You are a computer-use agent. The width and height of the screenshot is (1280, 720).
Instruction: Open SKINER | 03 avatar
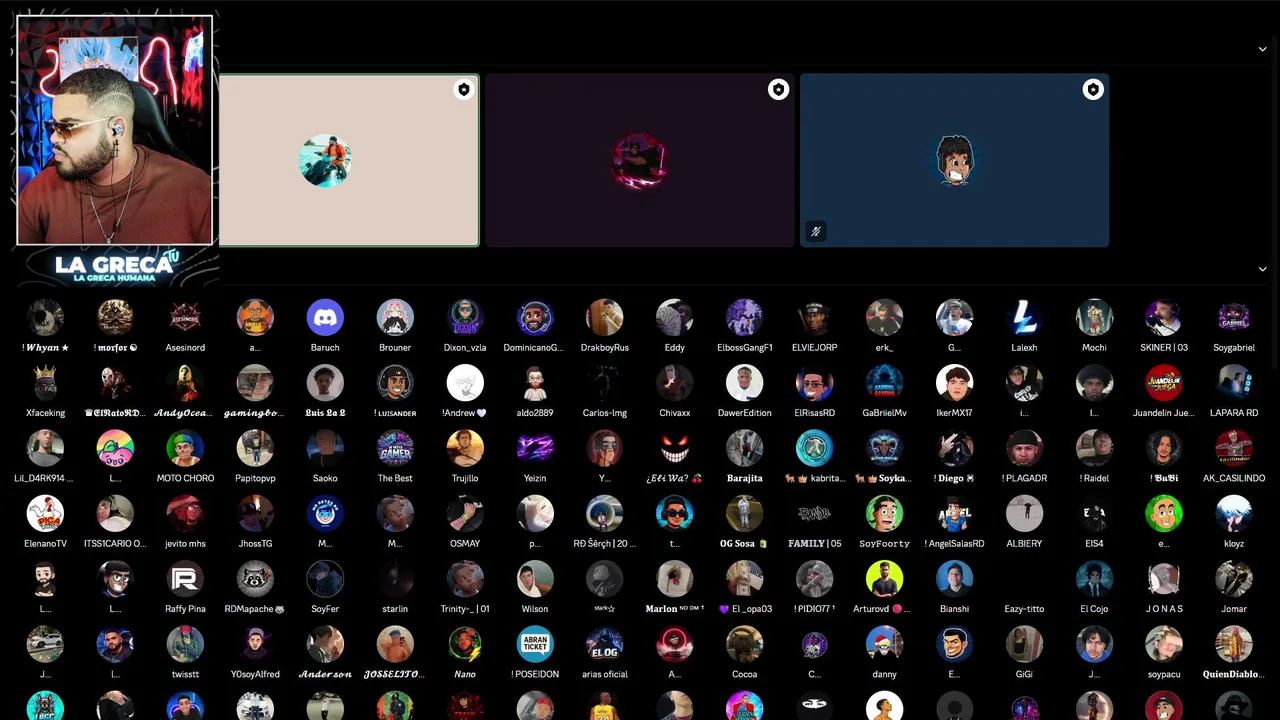[x=1164, y=318]
